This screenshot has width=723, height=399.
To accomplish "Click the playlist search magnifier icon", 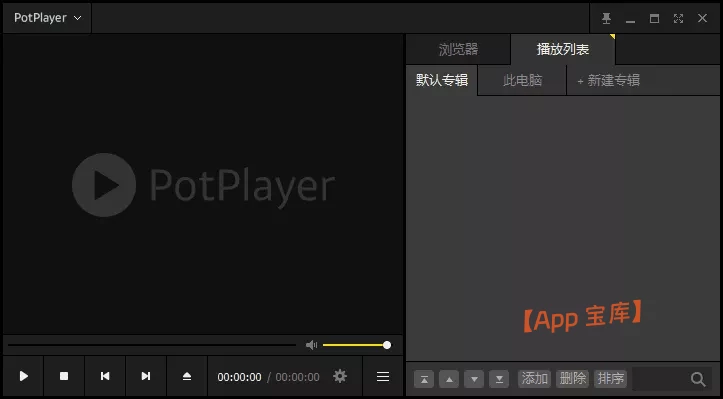I will tap(698, 379).
